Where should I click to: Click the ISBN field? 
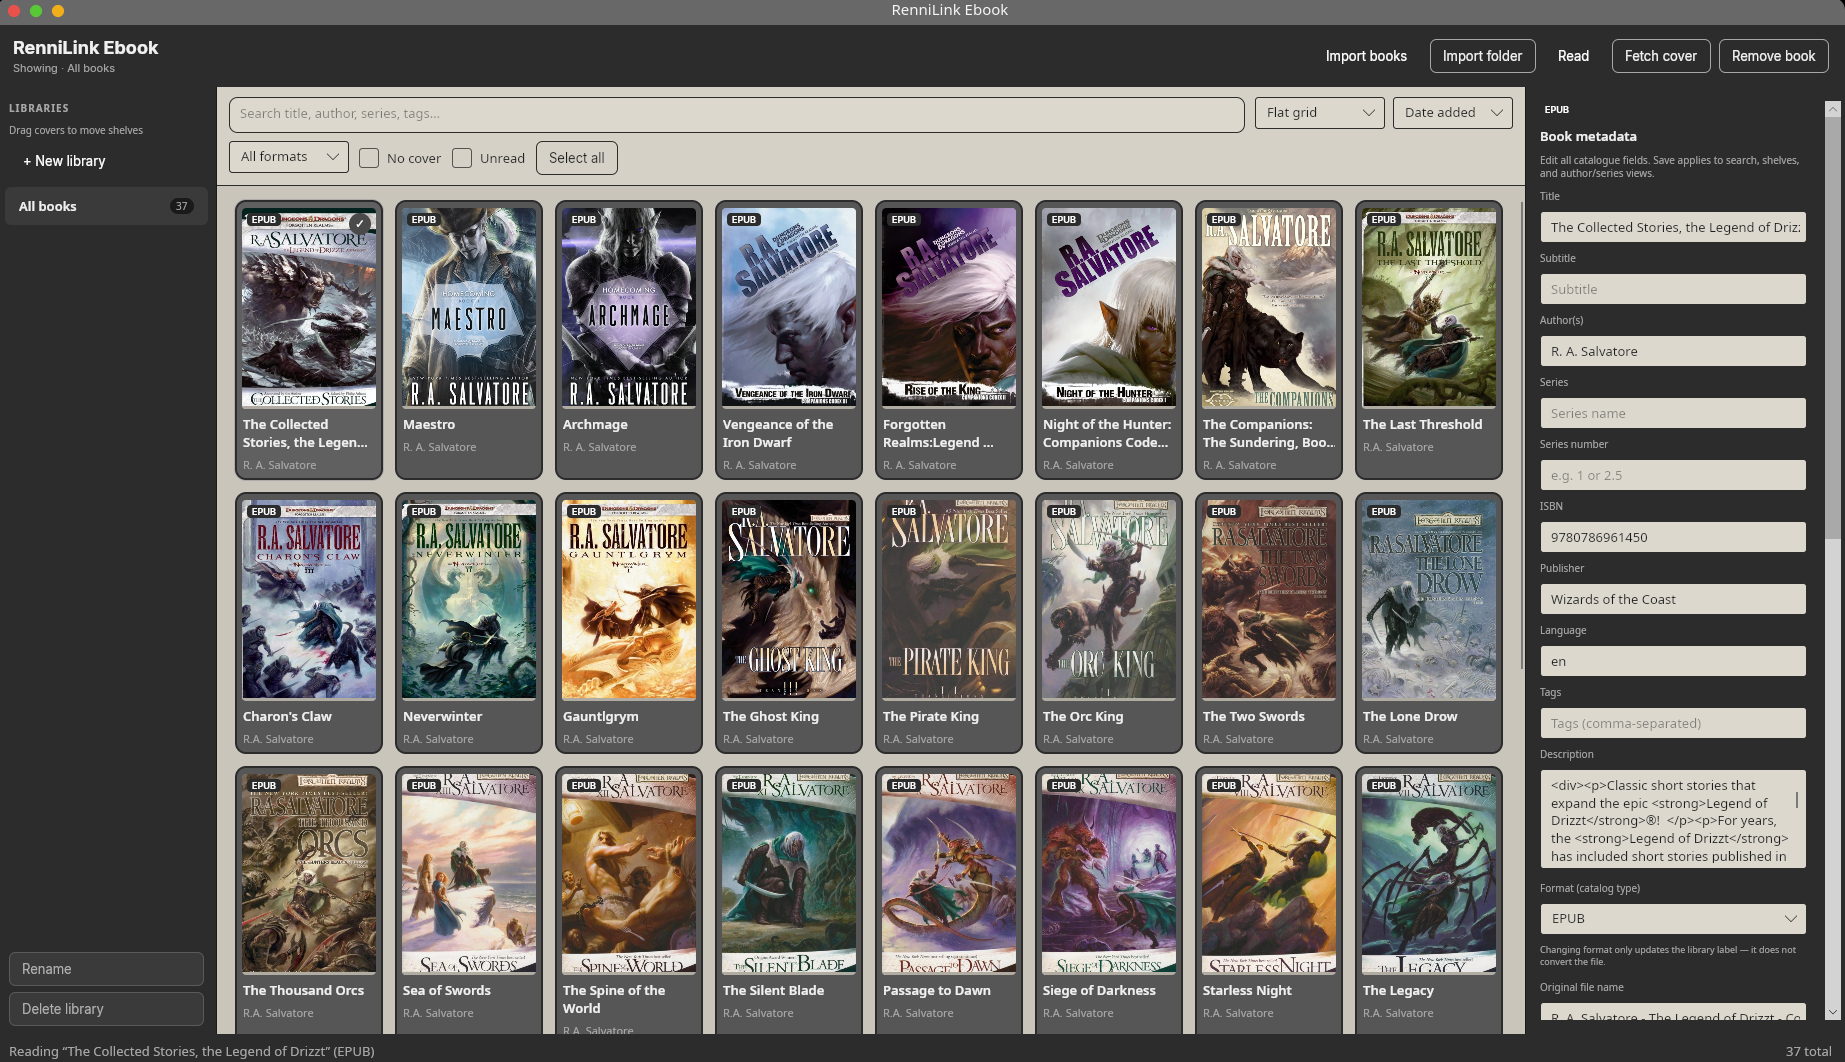pos(1673,537)
